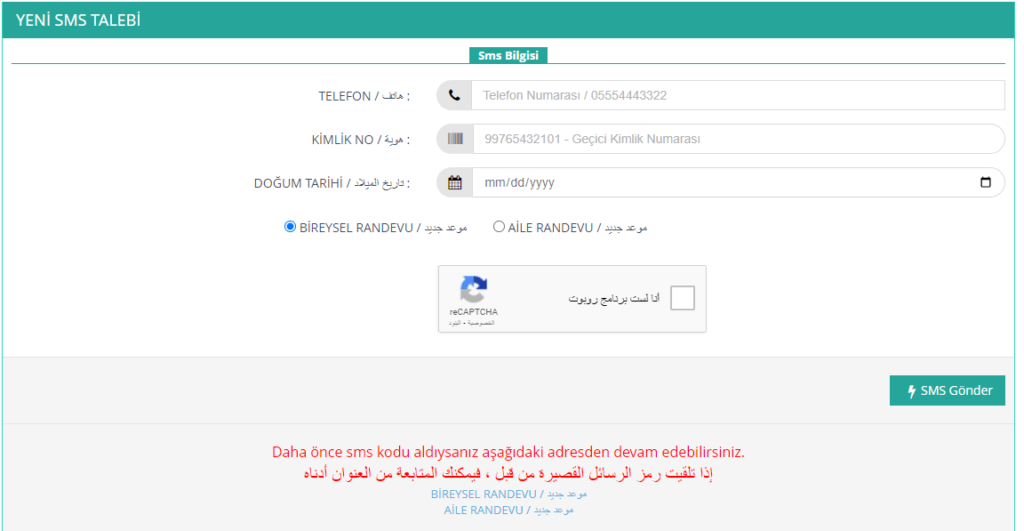
Task: Click the Sms Bilgisi section tab
Action: [508, 56]
